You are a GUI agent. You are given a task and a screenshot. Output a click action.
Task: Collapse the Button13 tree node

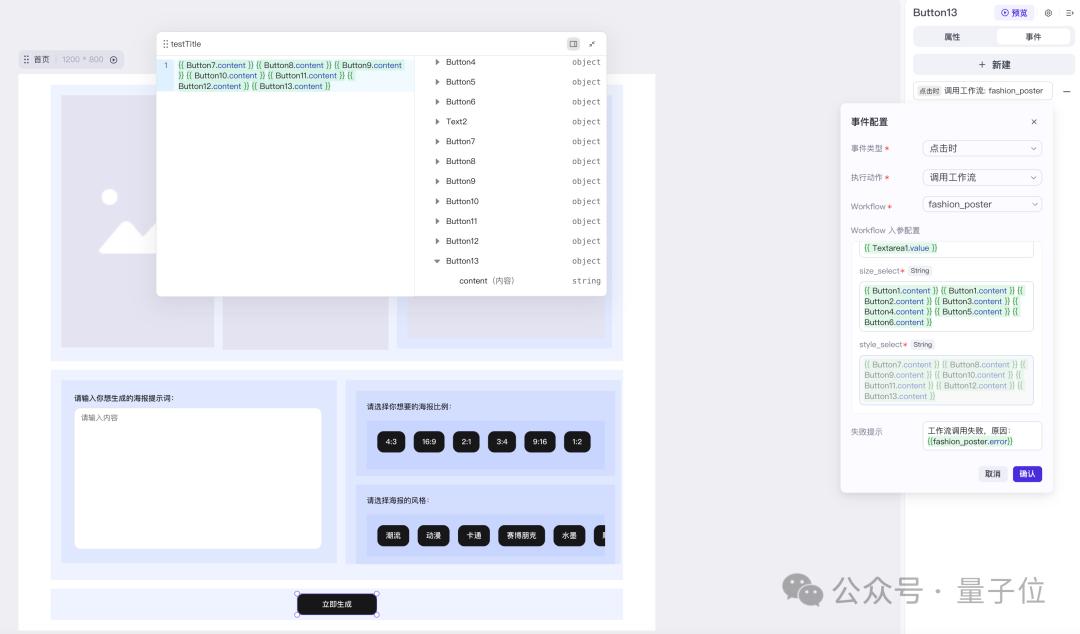point(437,261)
